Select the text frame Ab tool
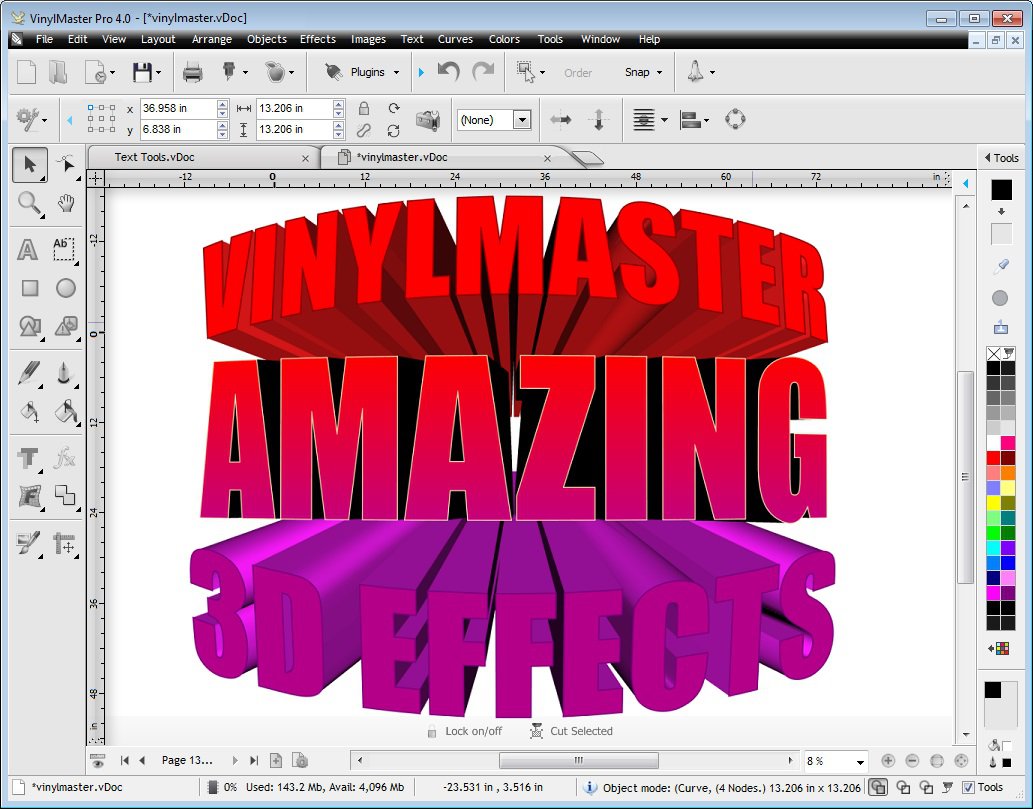 point(64,250)
